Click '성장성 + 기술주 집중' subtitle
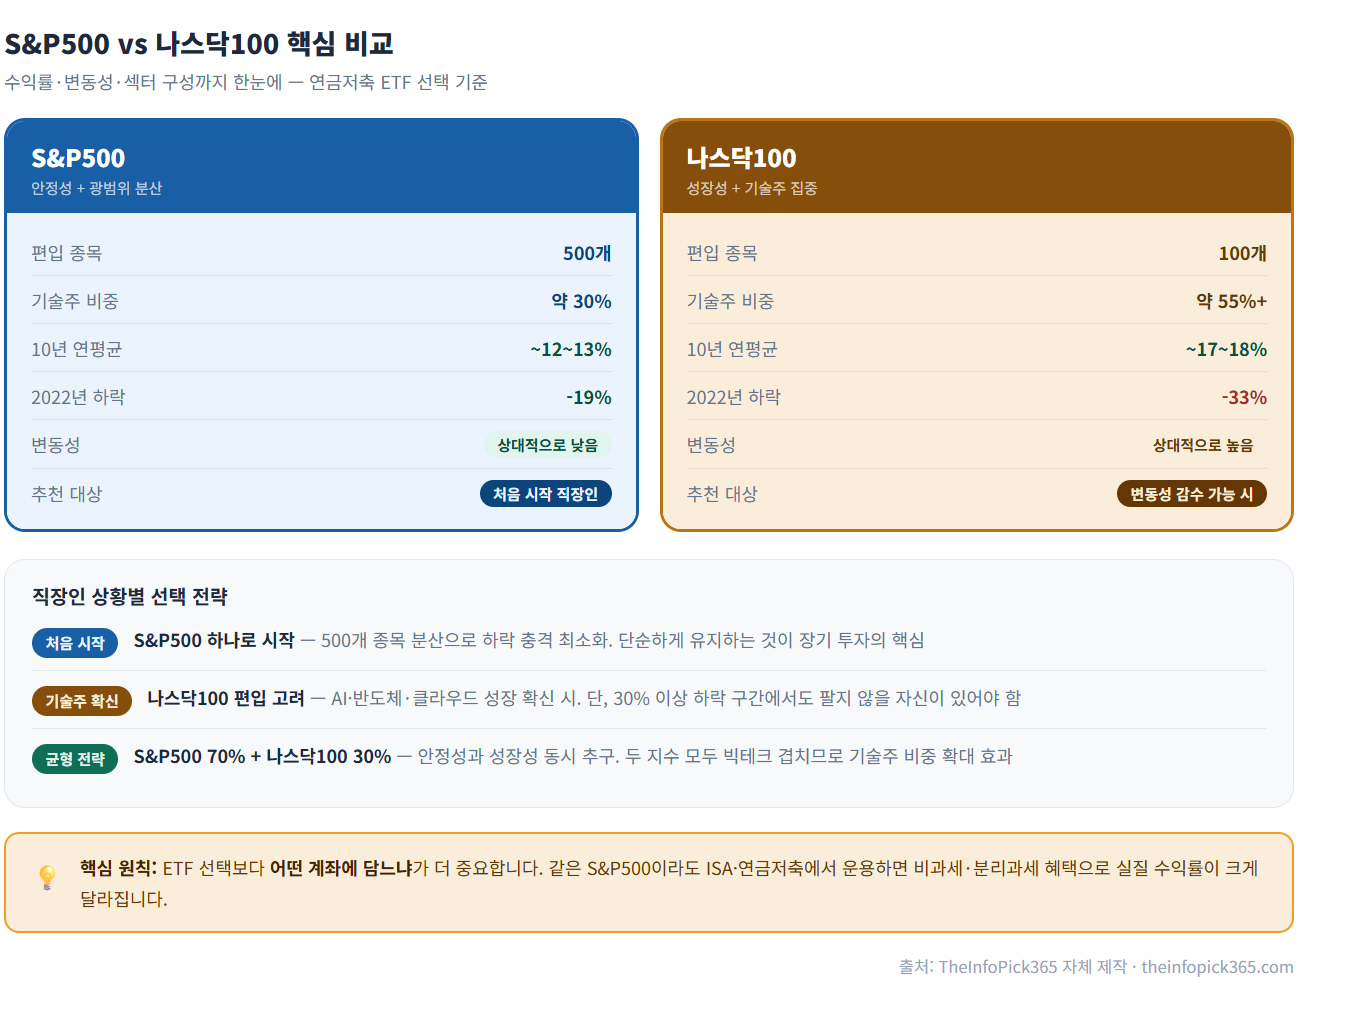The height and width of the screenshot is (1034, 1369). coord(752,188)
